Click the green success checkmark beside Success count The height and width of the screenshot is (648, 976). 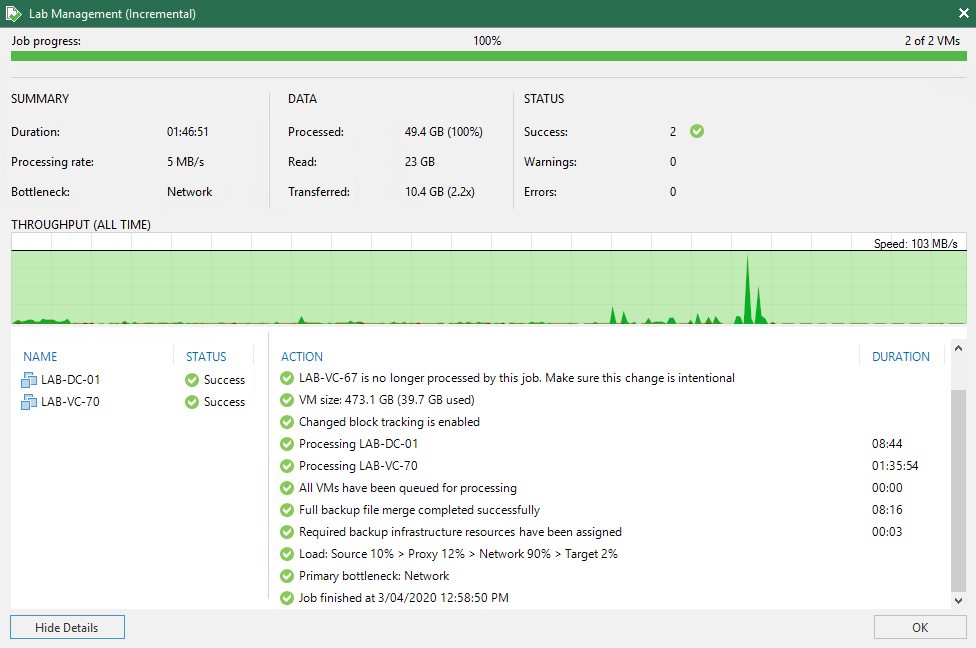coord(697,131)
